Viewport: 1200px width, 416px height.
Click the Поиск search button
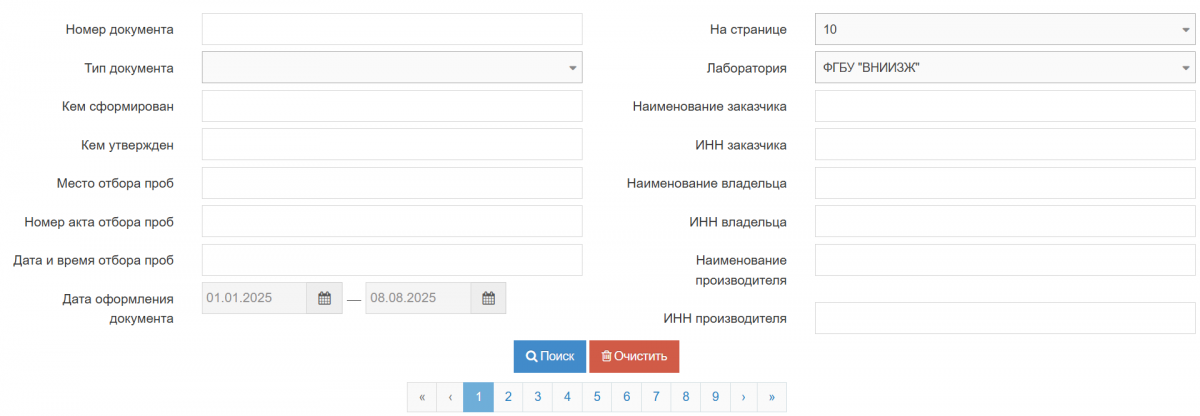tap(549, 356)
